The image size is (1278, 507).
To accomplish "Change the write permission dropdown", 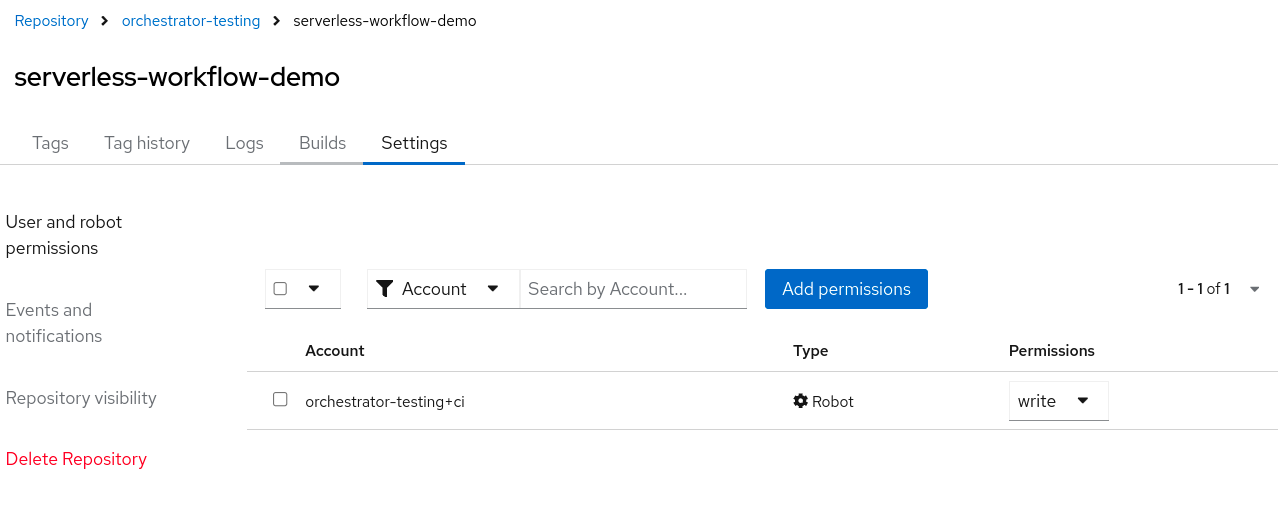I will pos(1058,401).
